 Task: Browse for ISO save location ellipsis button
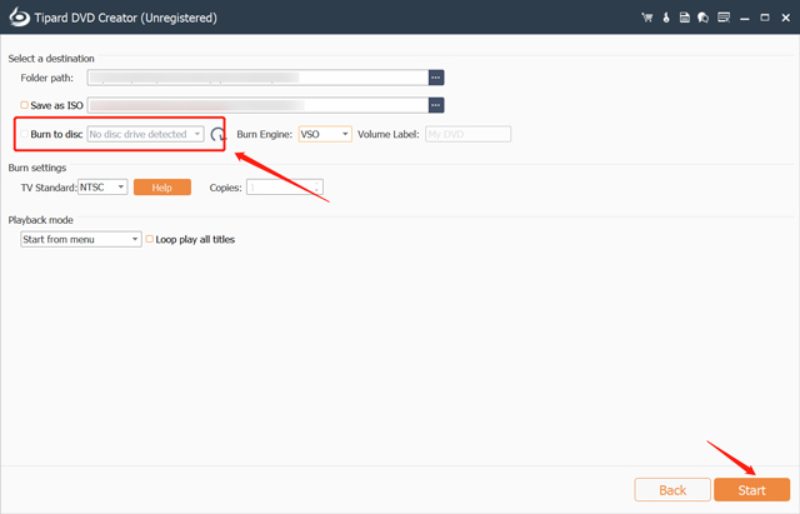[x=436, y=105]
